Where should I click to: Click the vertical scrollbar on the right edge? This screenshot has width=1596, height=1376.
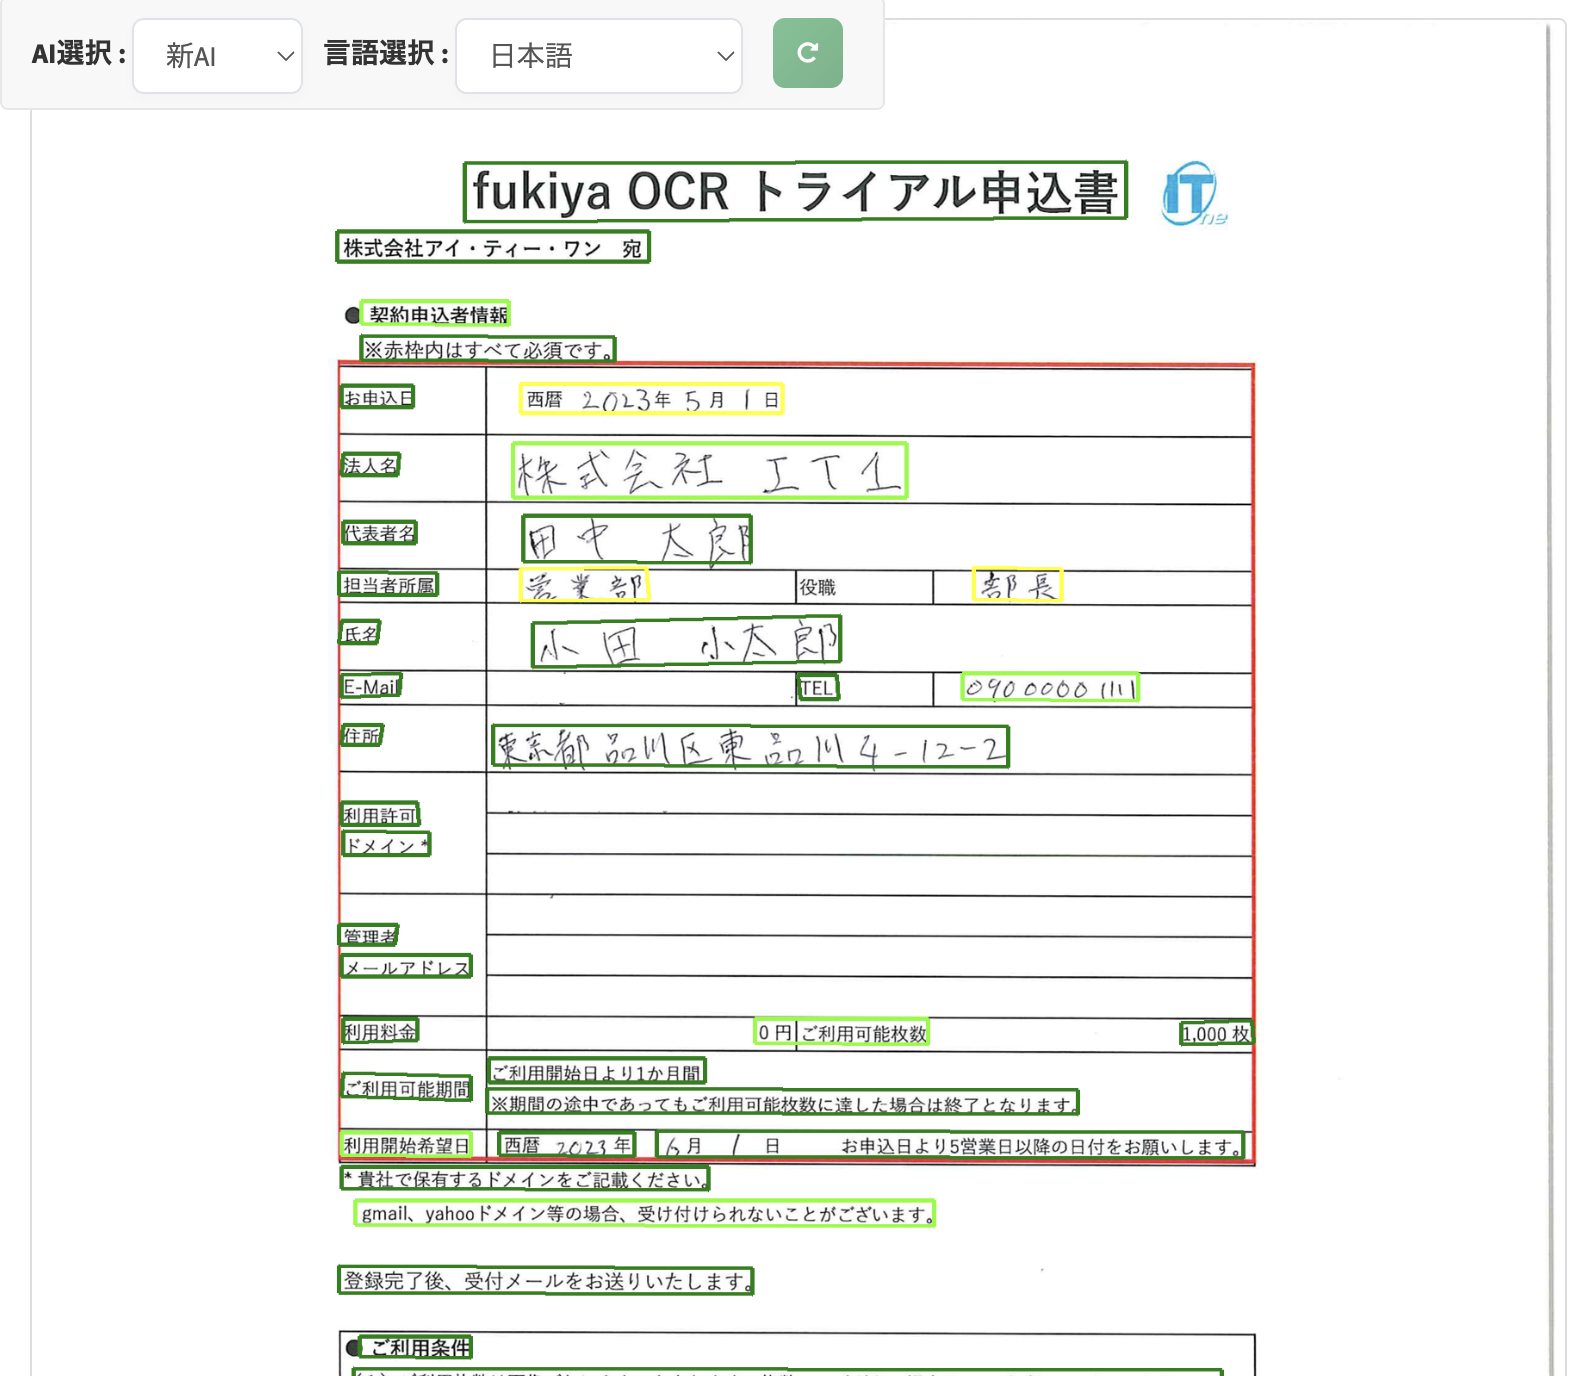coord(1548,698)
